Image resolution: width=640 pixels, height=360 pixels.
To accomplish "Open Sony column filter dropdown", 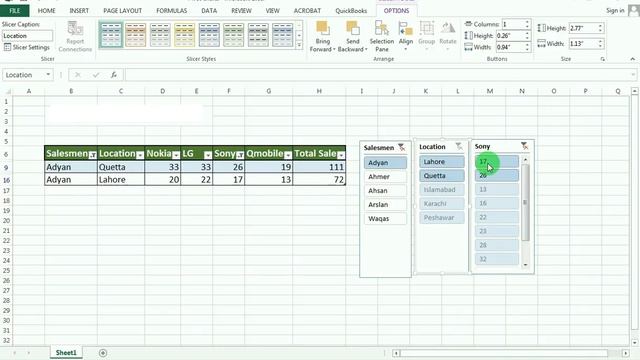I will (x=240, y=155).
